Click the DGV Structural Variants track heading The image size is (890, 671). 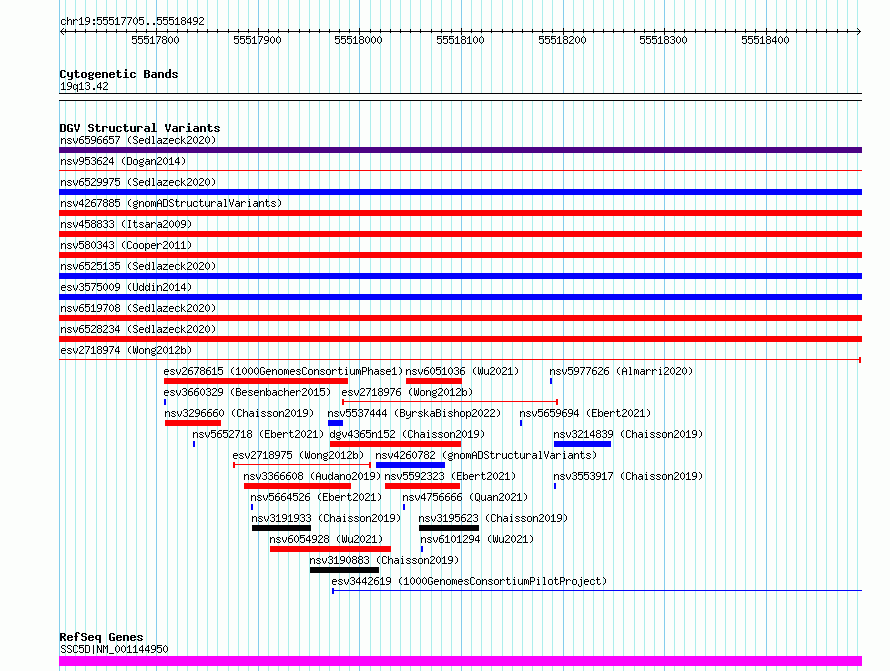[140, 128]
